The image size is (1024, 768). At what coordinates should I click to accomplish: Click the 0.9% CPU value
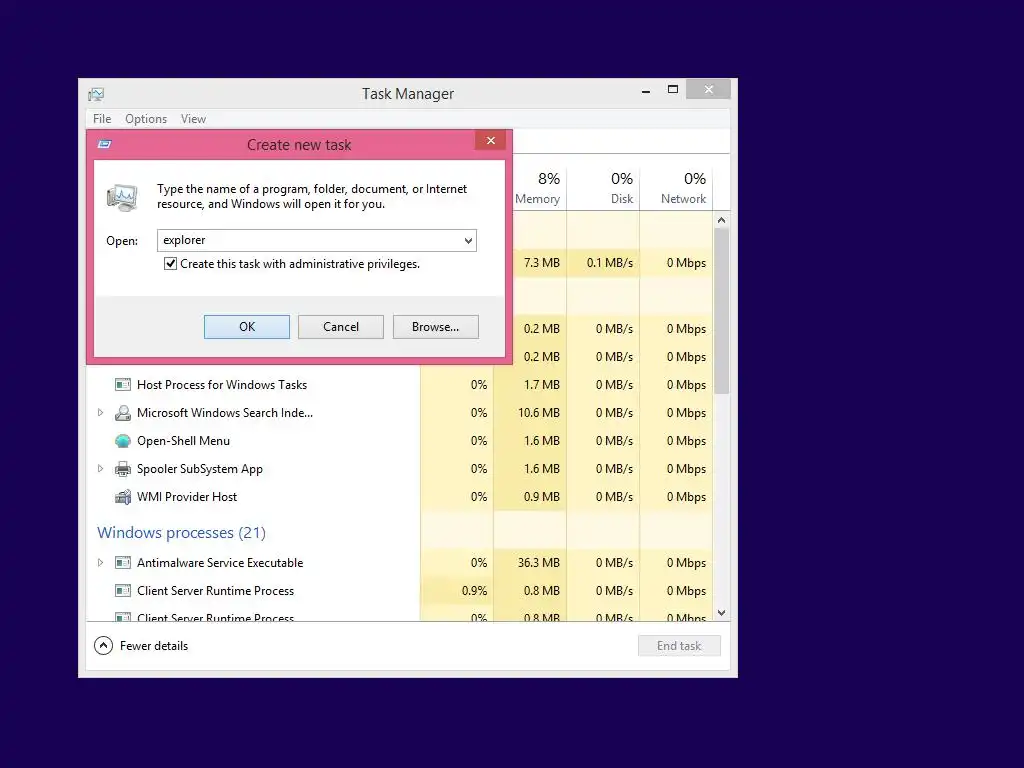point(474,590)
